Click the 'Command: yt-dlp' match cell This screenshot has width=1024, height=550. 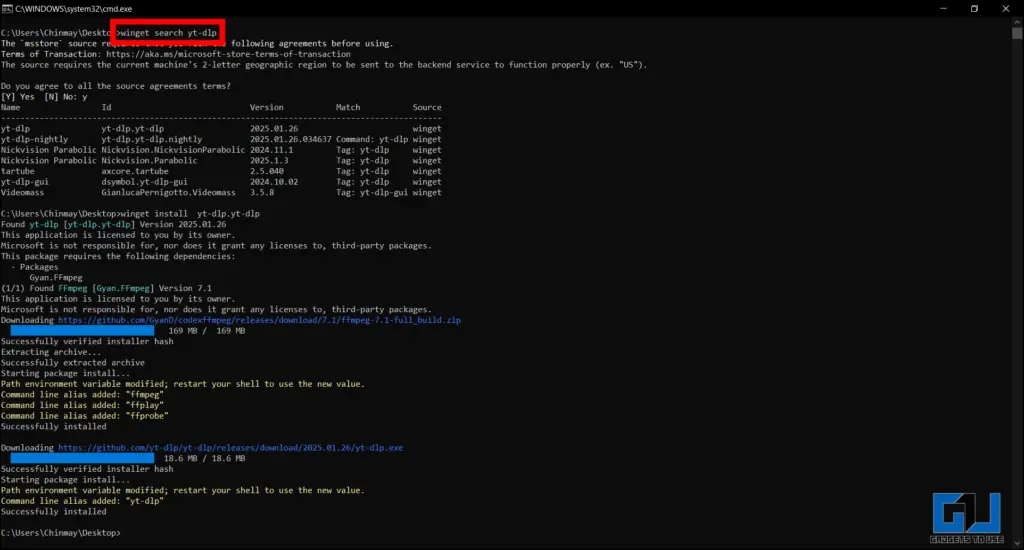coord(372,139)
